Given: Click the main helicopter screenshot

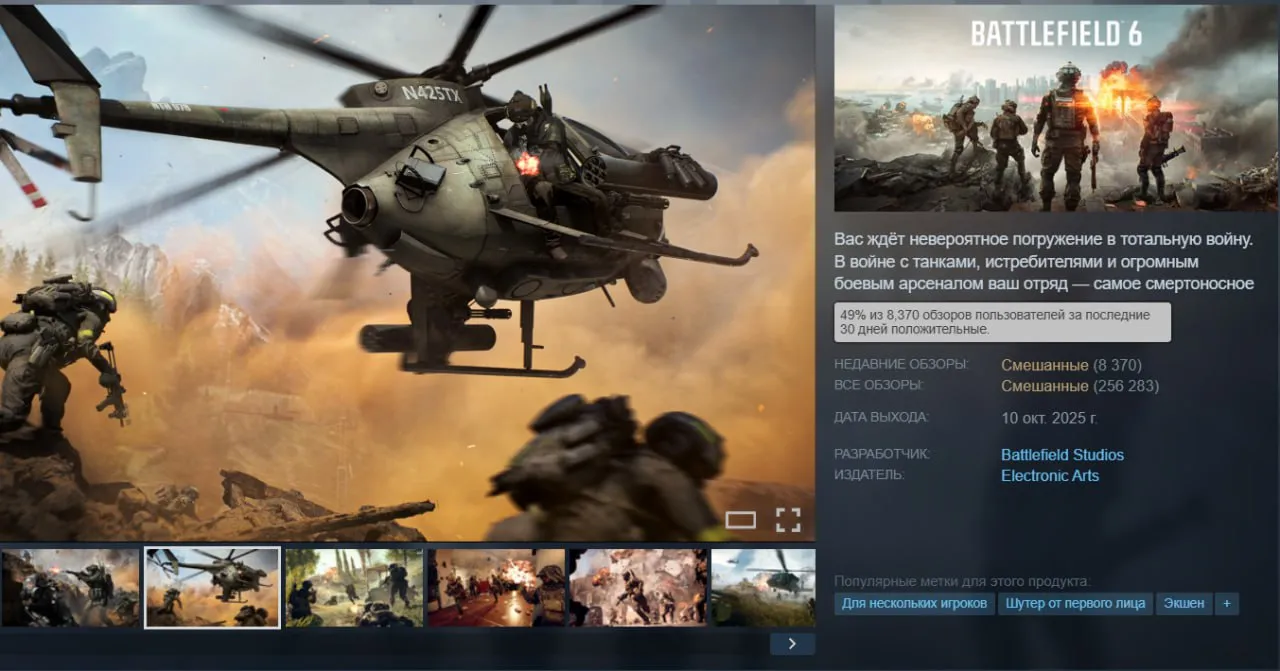Looking at the screenshot, I should pyautogui.click(x=407, y=272).
